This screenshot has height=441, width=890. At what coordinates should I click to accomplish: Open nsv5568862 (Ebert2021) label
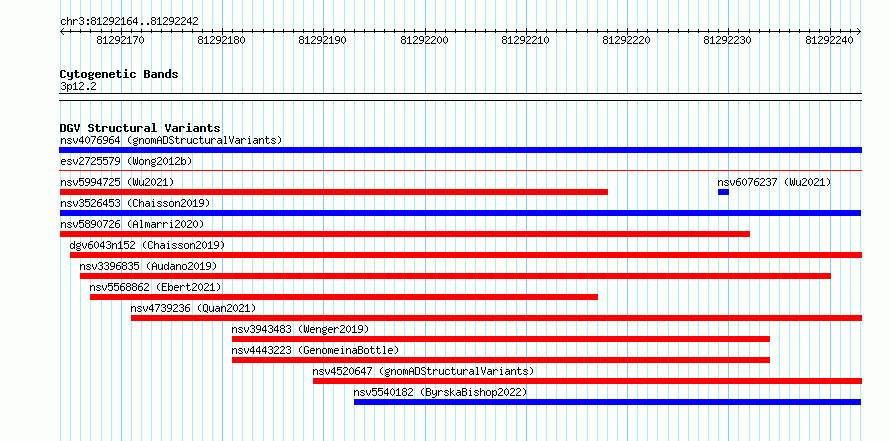[156, 287]
